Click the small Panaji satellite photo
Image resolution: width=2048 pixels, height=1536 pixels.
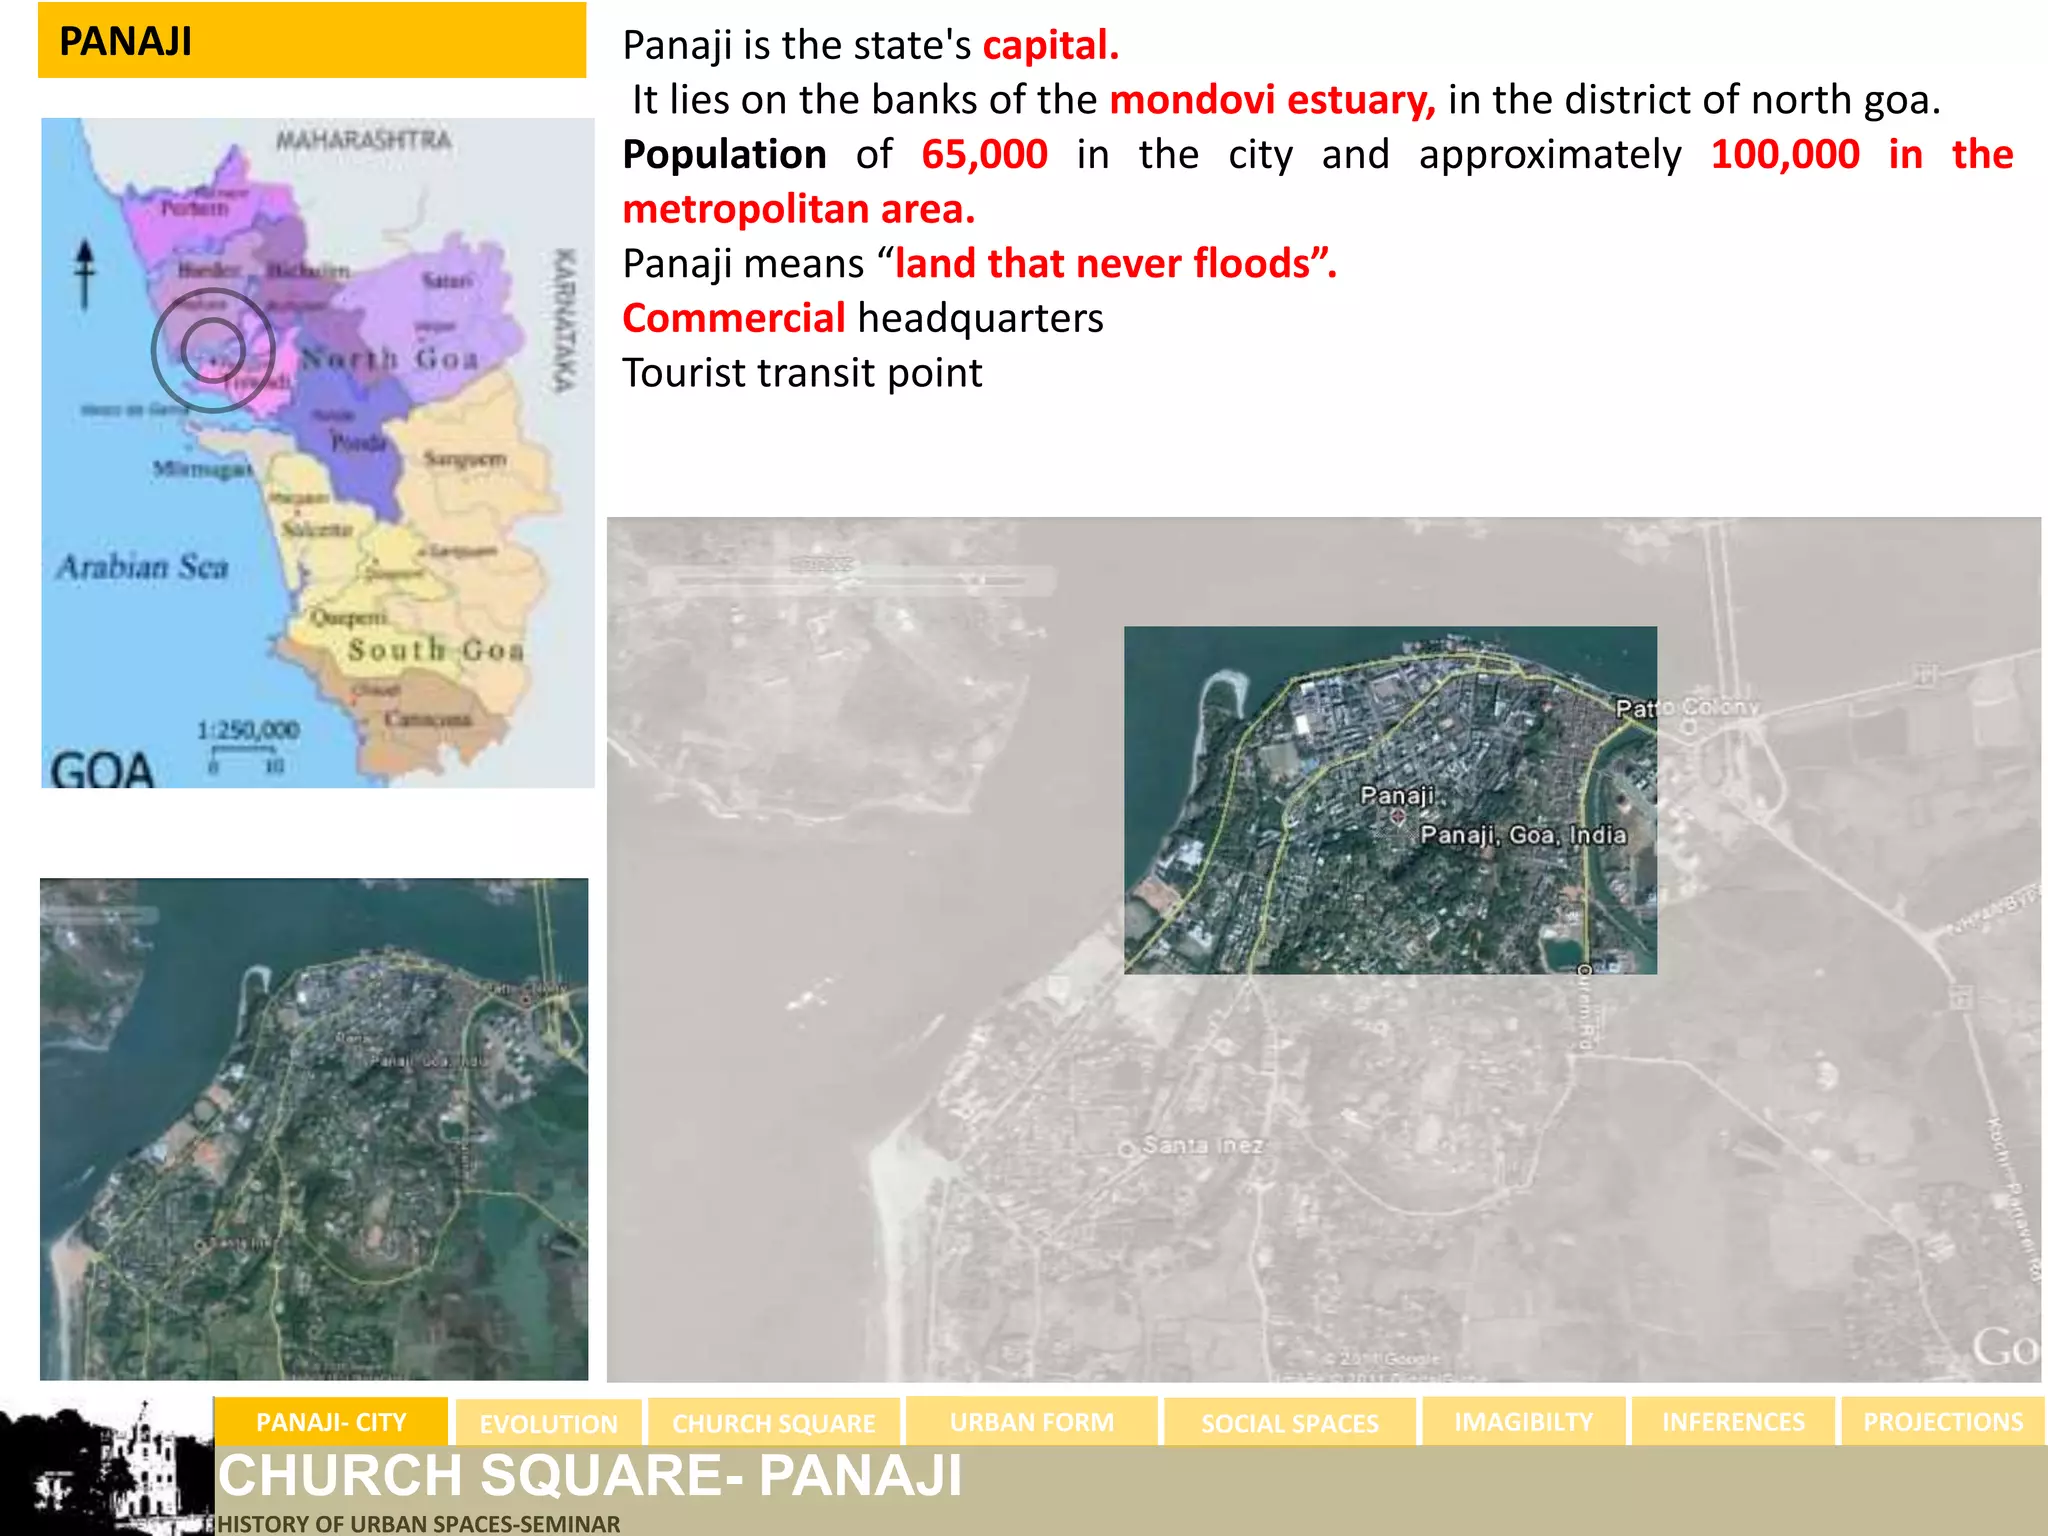pos(314,1129)
